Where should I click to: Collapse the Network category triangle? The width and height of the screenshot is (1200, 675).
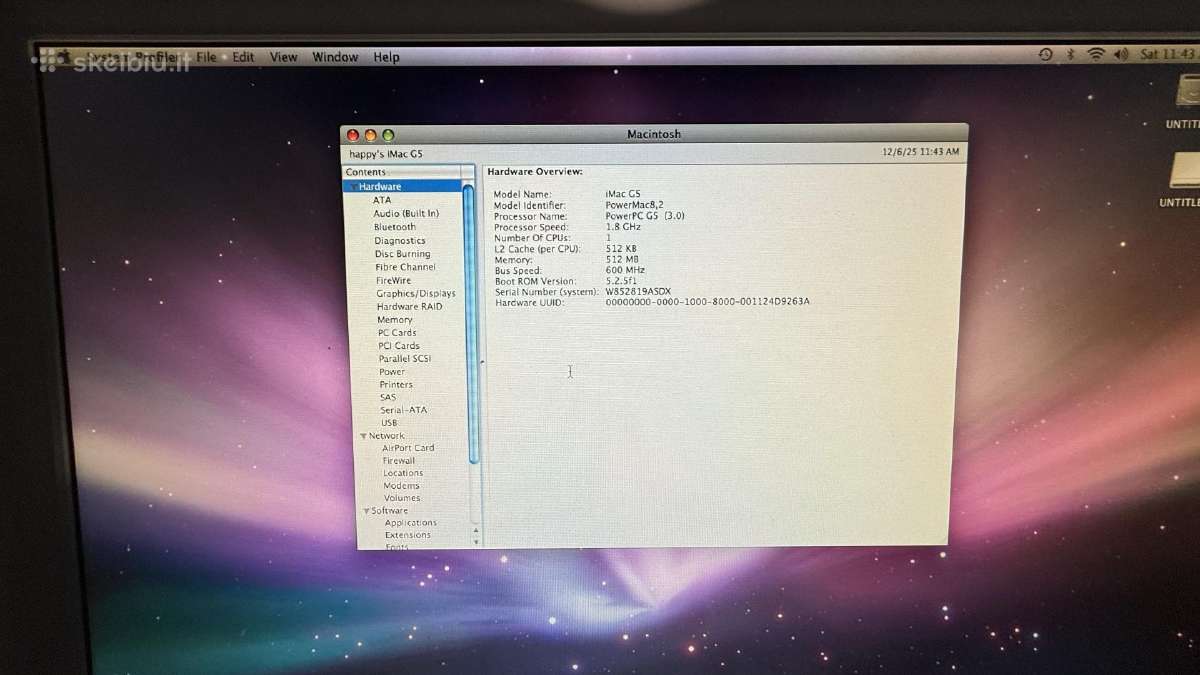[x=363, y=436]
